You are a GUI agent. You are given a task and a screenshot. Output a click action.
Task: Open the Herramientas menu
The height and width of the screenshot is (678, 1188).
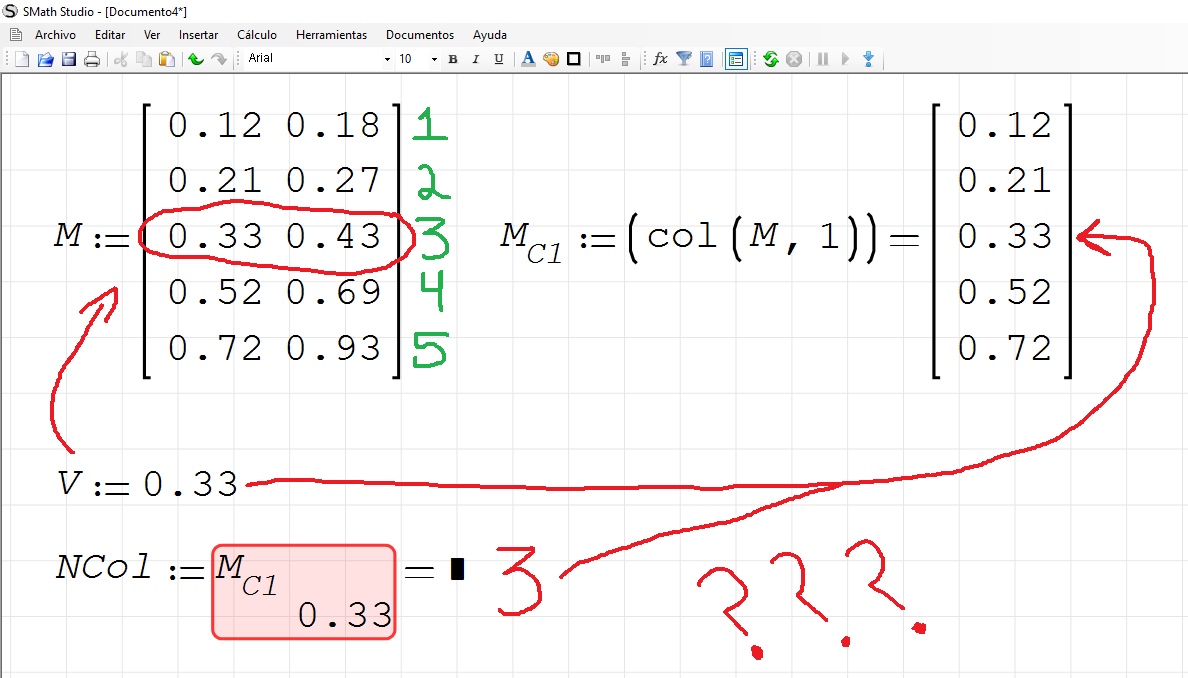click(331, 35)
